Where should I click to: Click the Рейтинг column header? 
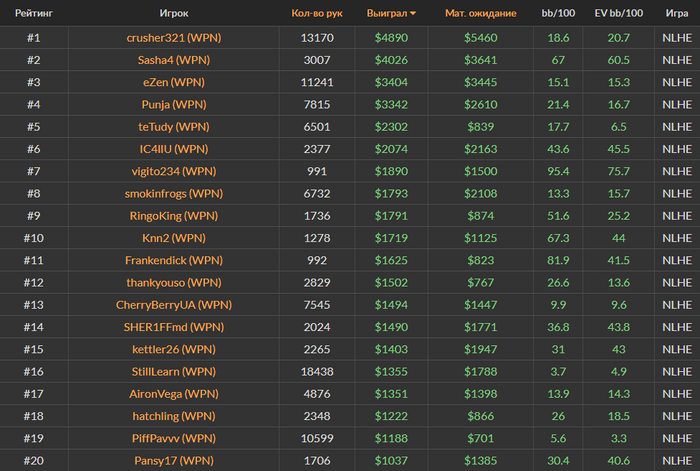point(34,13)
